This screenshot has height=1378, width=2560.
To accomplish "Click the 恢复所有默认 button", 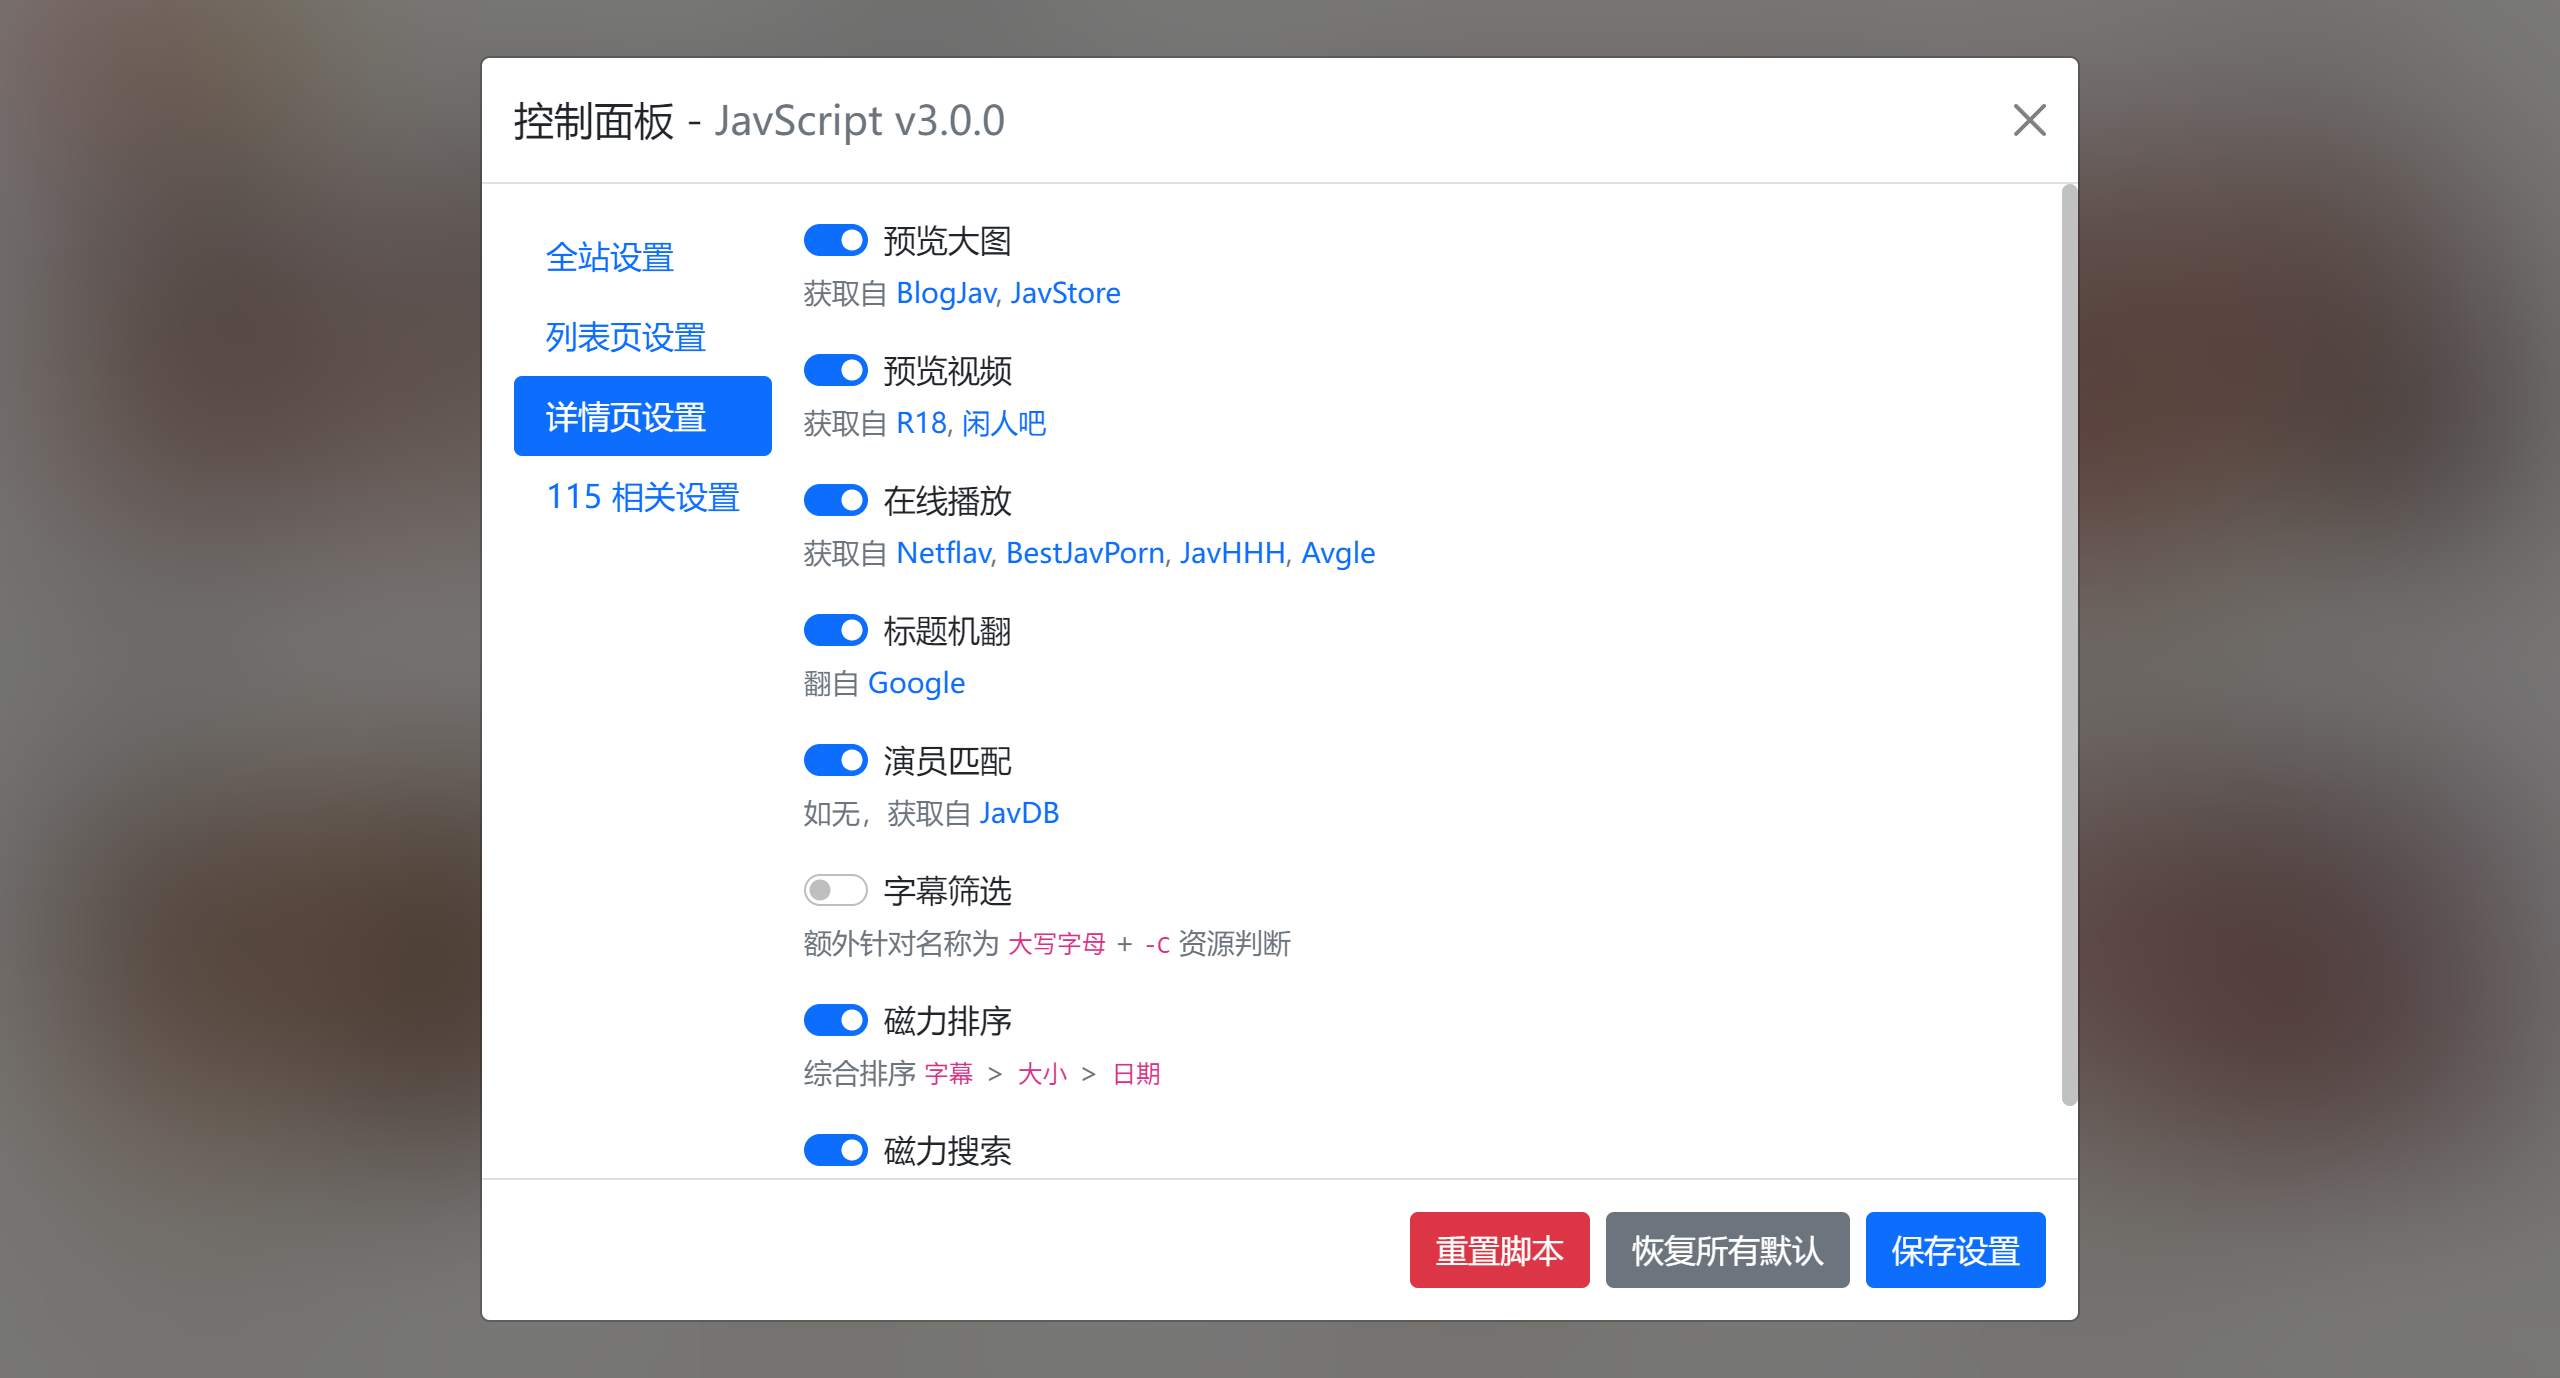I will pos(1727,1250).
